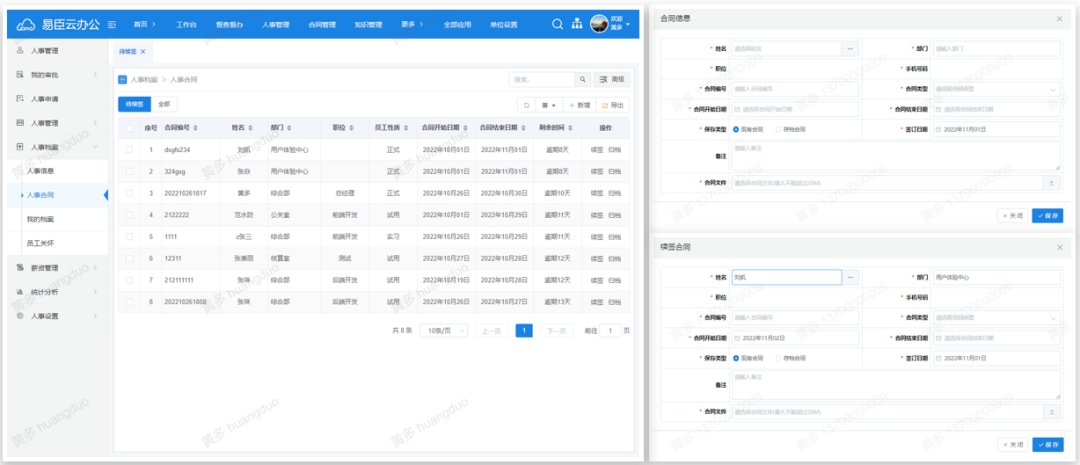Viewport: 1080px width, 465px height.
Task: Open 合同类型 dropdown in 续签合同 dialog
Action: (996, 318)
